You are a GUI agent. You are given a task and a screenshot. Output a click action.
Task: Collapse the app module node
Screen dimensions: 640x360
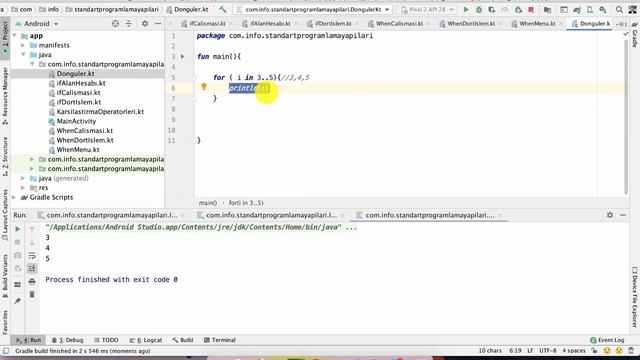point(15,36)
